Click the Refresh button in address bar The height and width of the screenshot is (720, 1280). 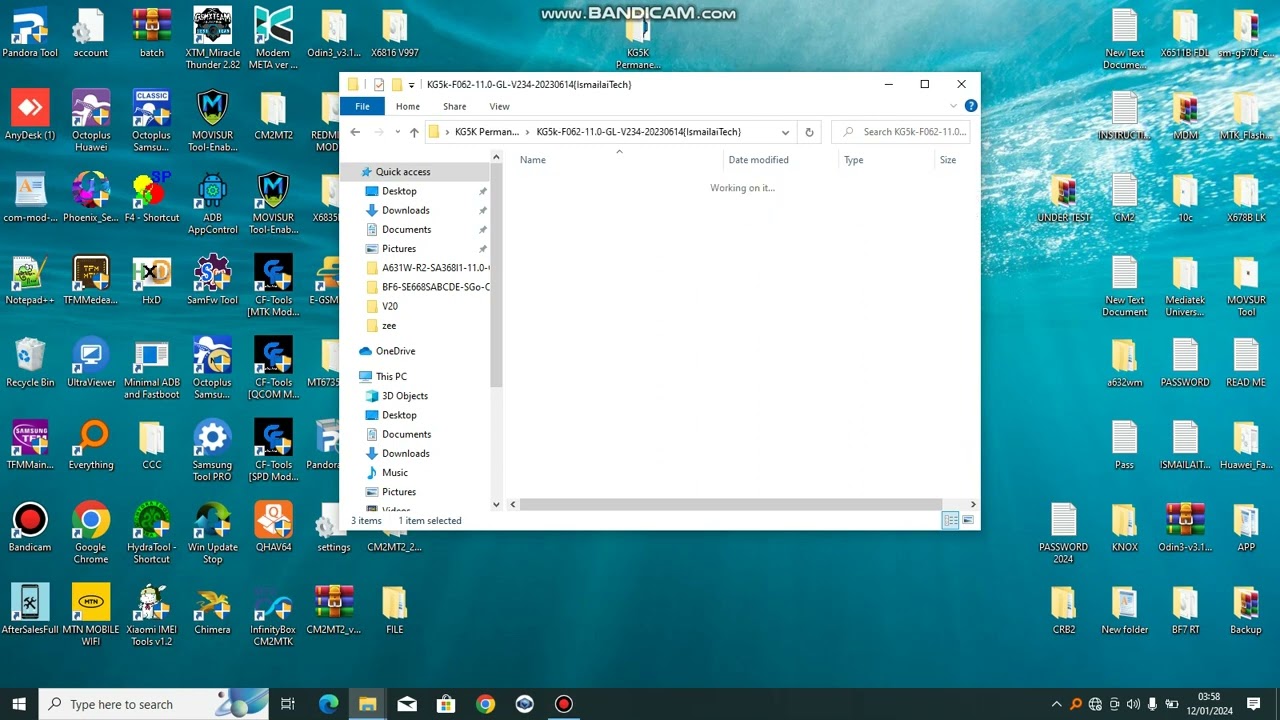pyautogui.click(x=809, y=132)
